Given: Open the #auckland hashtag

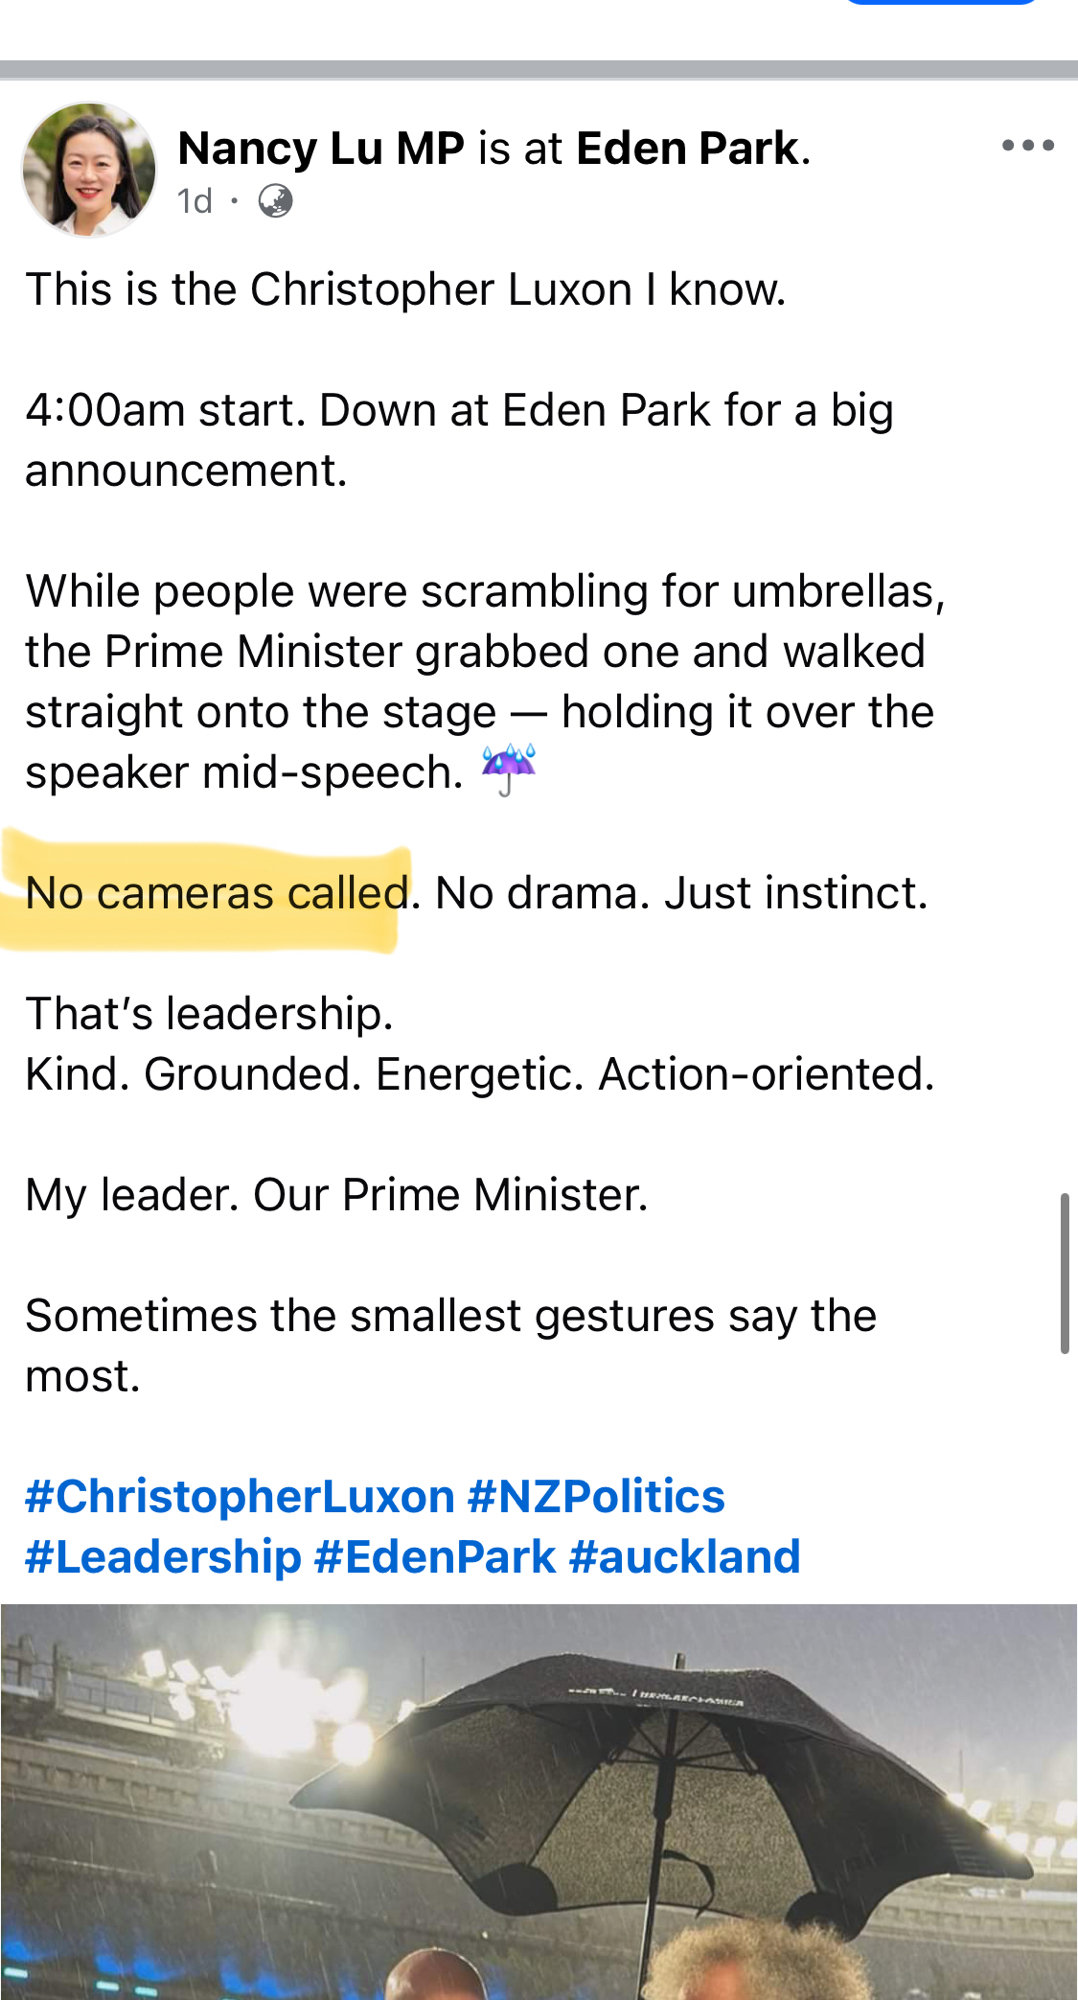Looking at the screenshot, I should click(685, 1557).
